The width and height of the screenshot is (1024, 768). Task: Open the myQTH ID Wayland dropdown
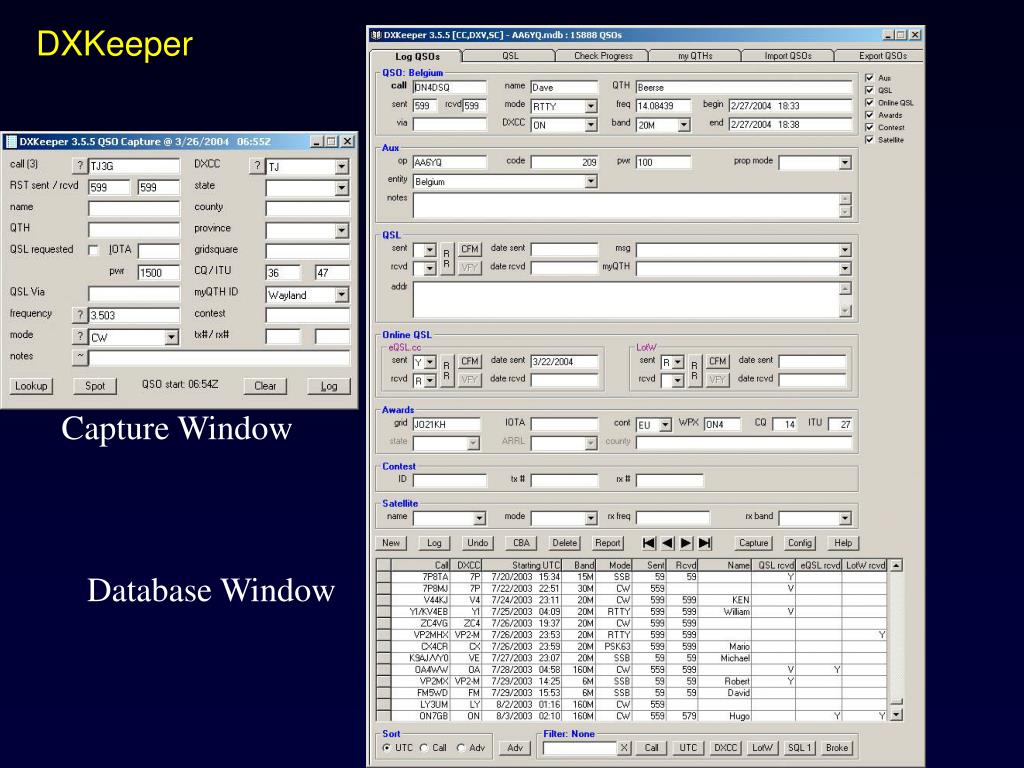click(x=342, y=295)
